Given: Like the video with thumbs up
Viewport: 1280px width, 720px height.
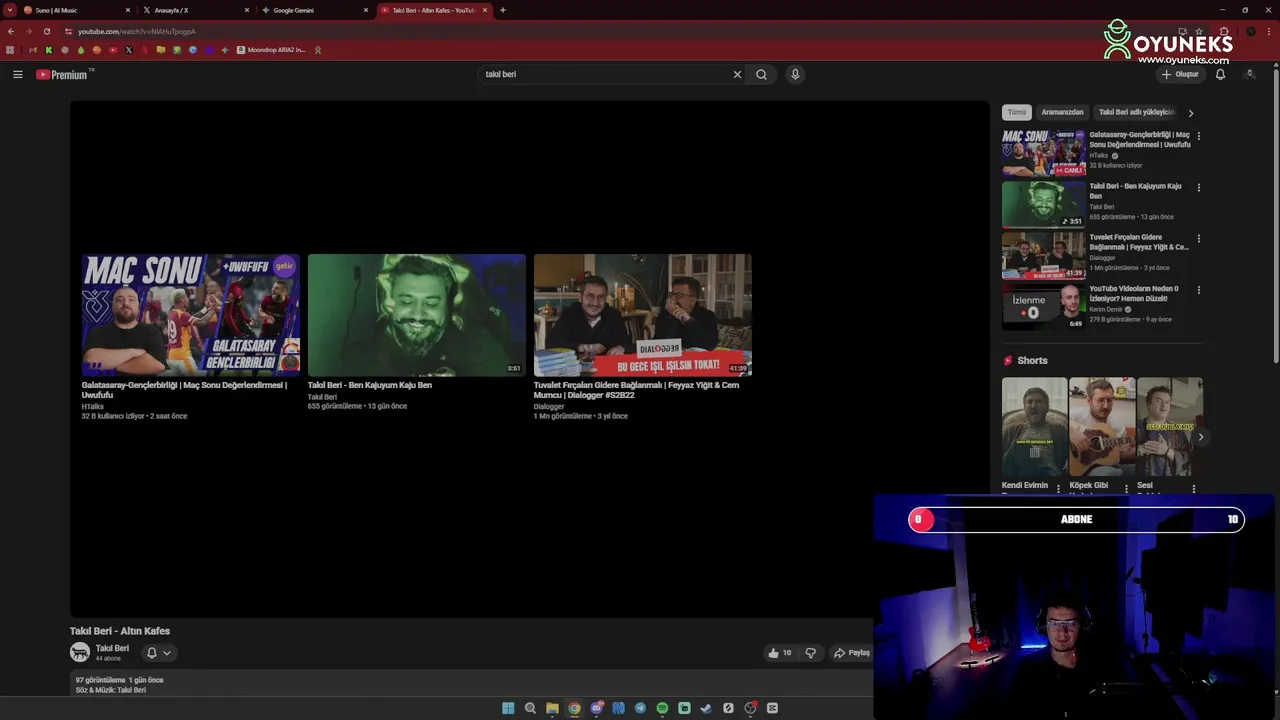Looking at the screenshot, I should click(779, 653).
